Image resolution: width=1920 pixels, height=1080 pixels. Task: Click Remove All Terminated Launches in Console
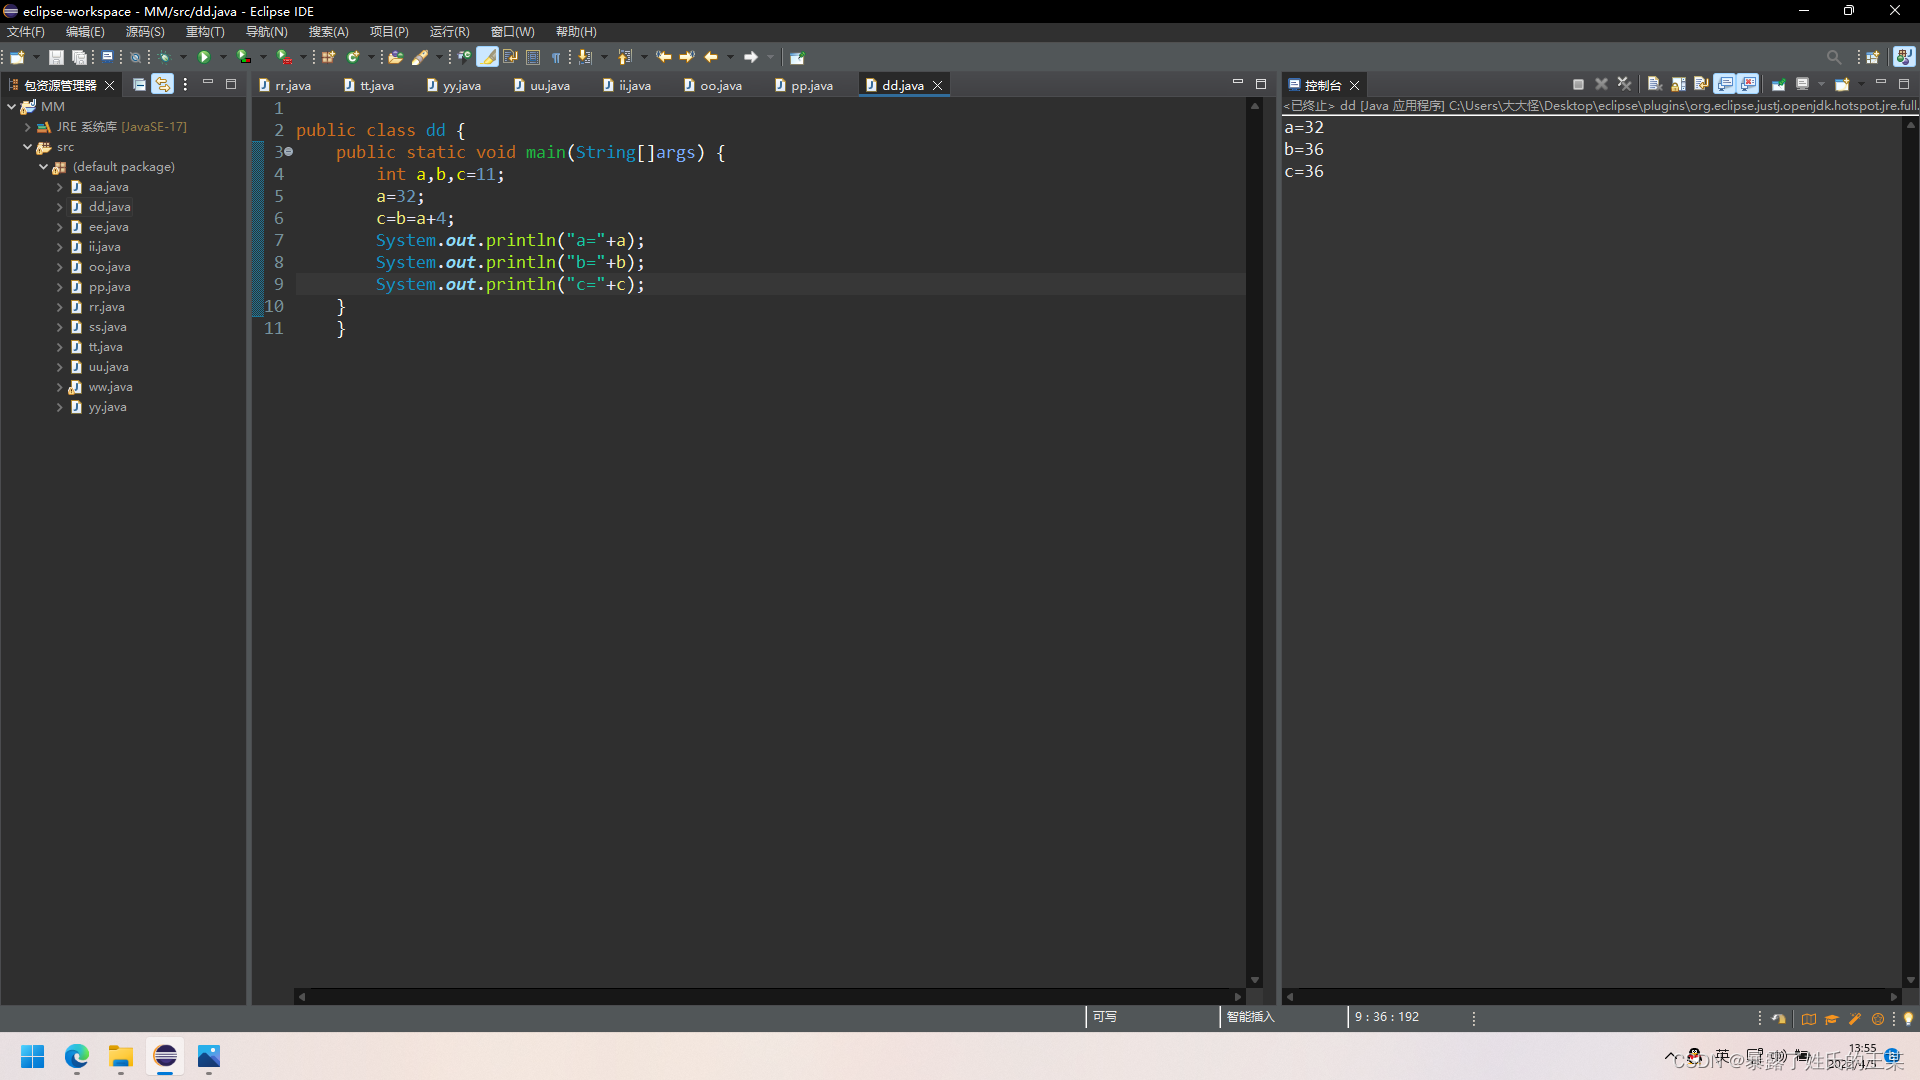(1624, 85)
